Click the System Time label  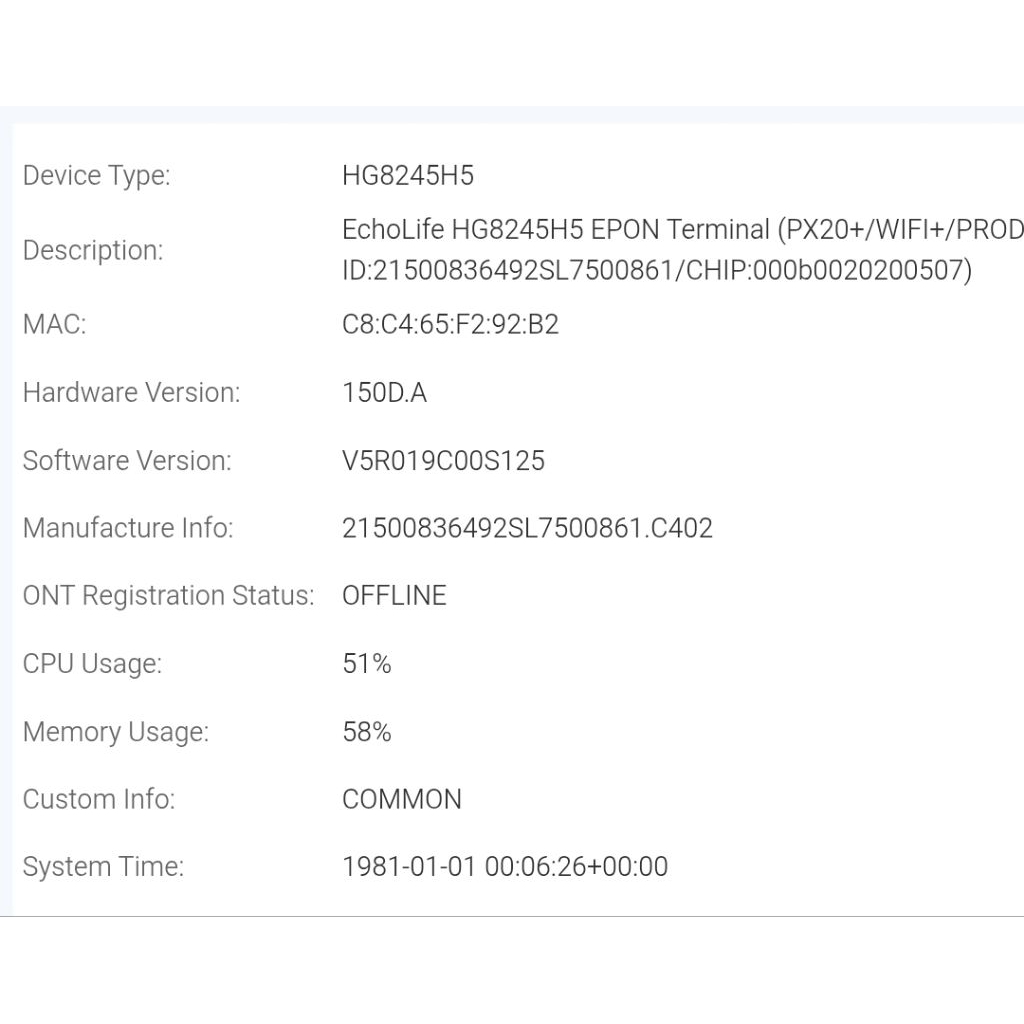click(x=103, y=867)
